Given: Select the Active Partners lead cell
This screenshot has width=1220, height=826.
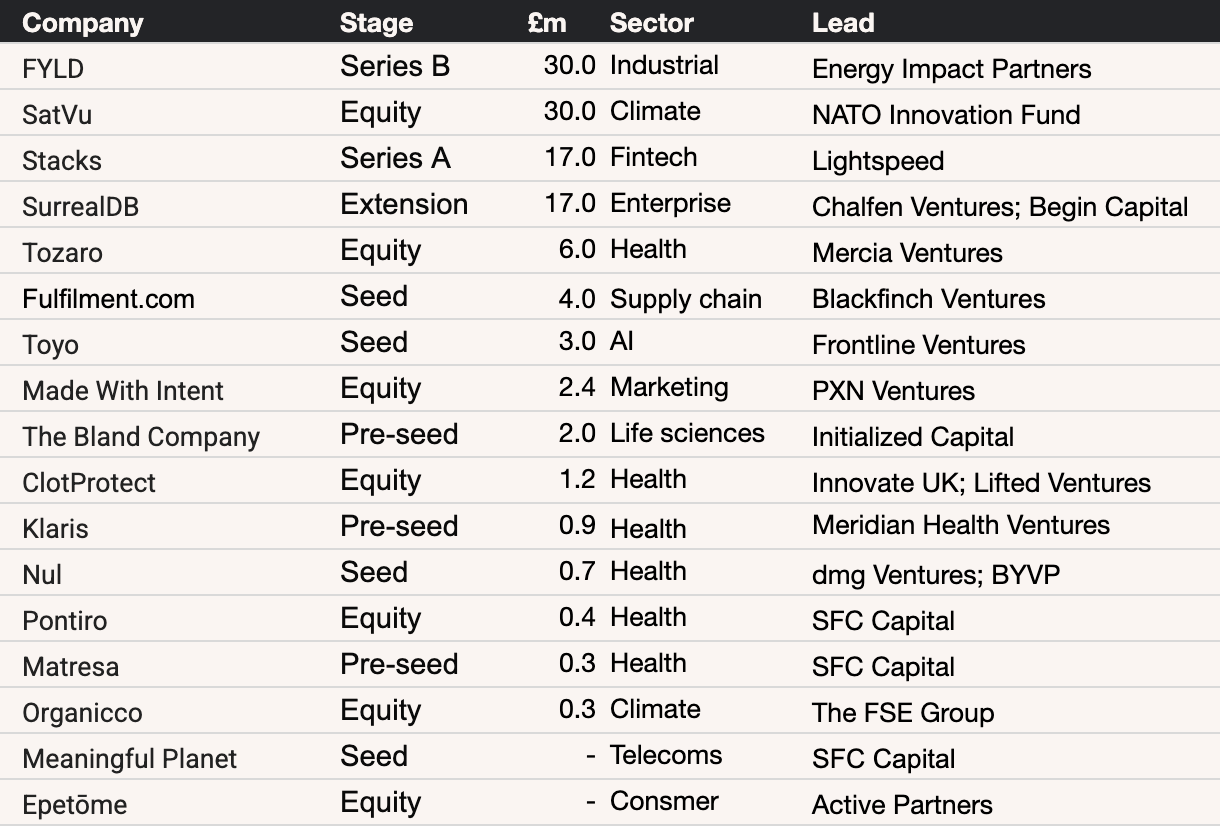Looking at the screenshot, I should [902, 805].
